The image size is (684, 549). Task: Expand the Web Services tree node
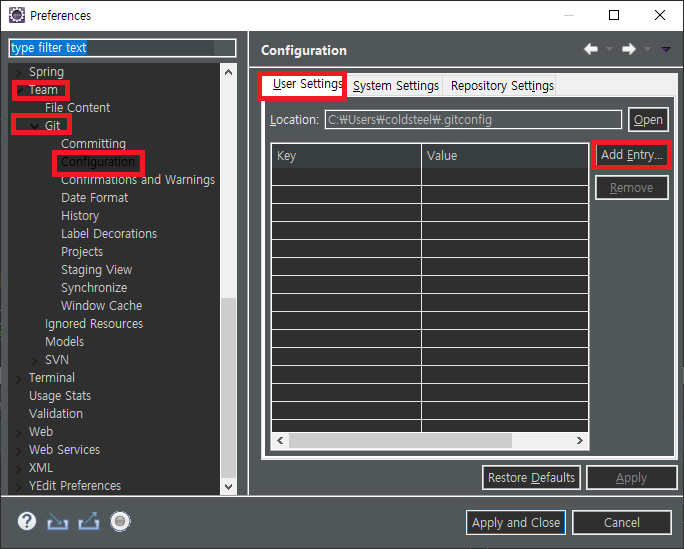[18, 450]
